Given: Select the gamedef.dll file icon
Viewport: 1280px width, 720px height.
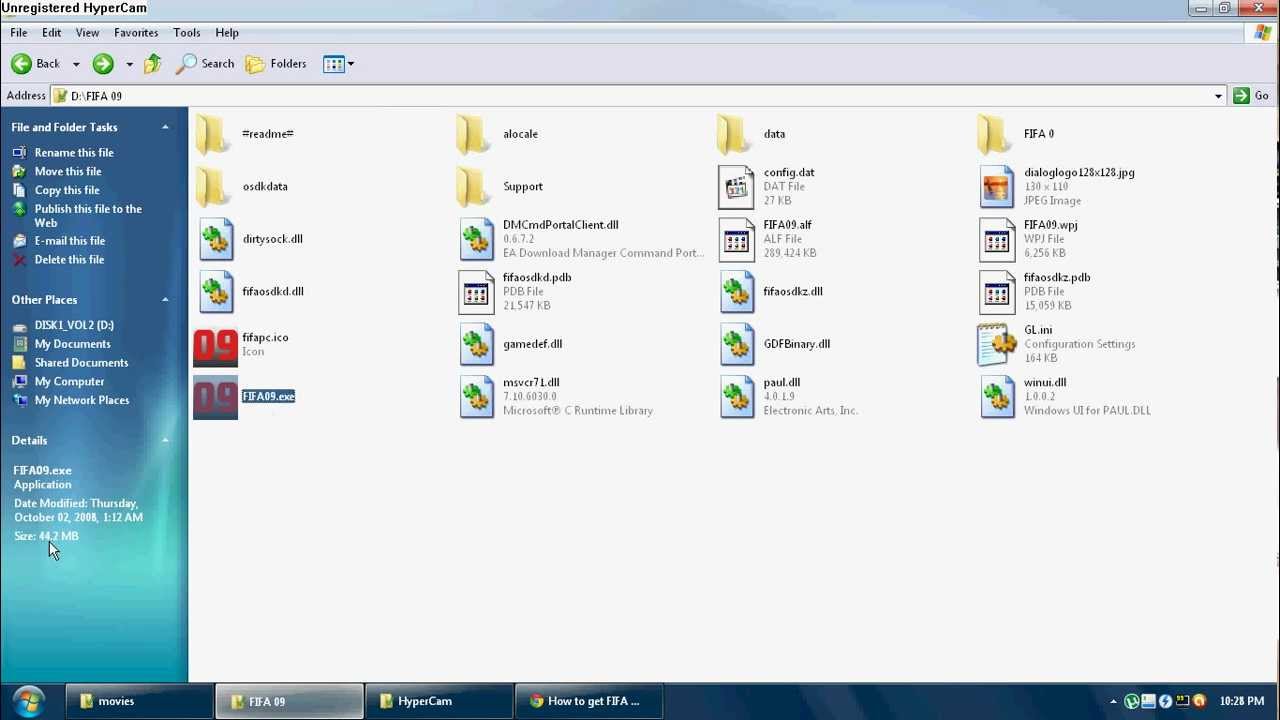Looking at the screenshot, I should 477,344.
